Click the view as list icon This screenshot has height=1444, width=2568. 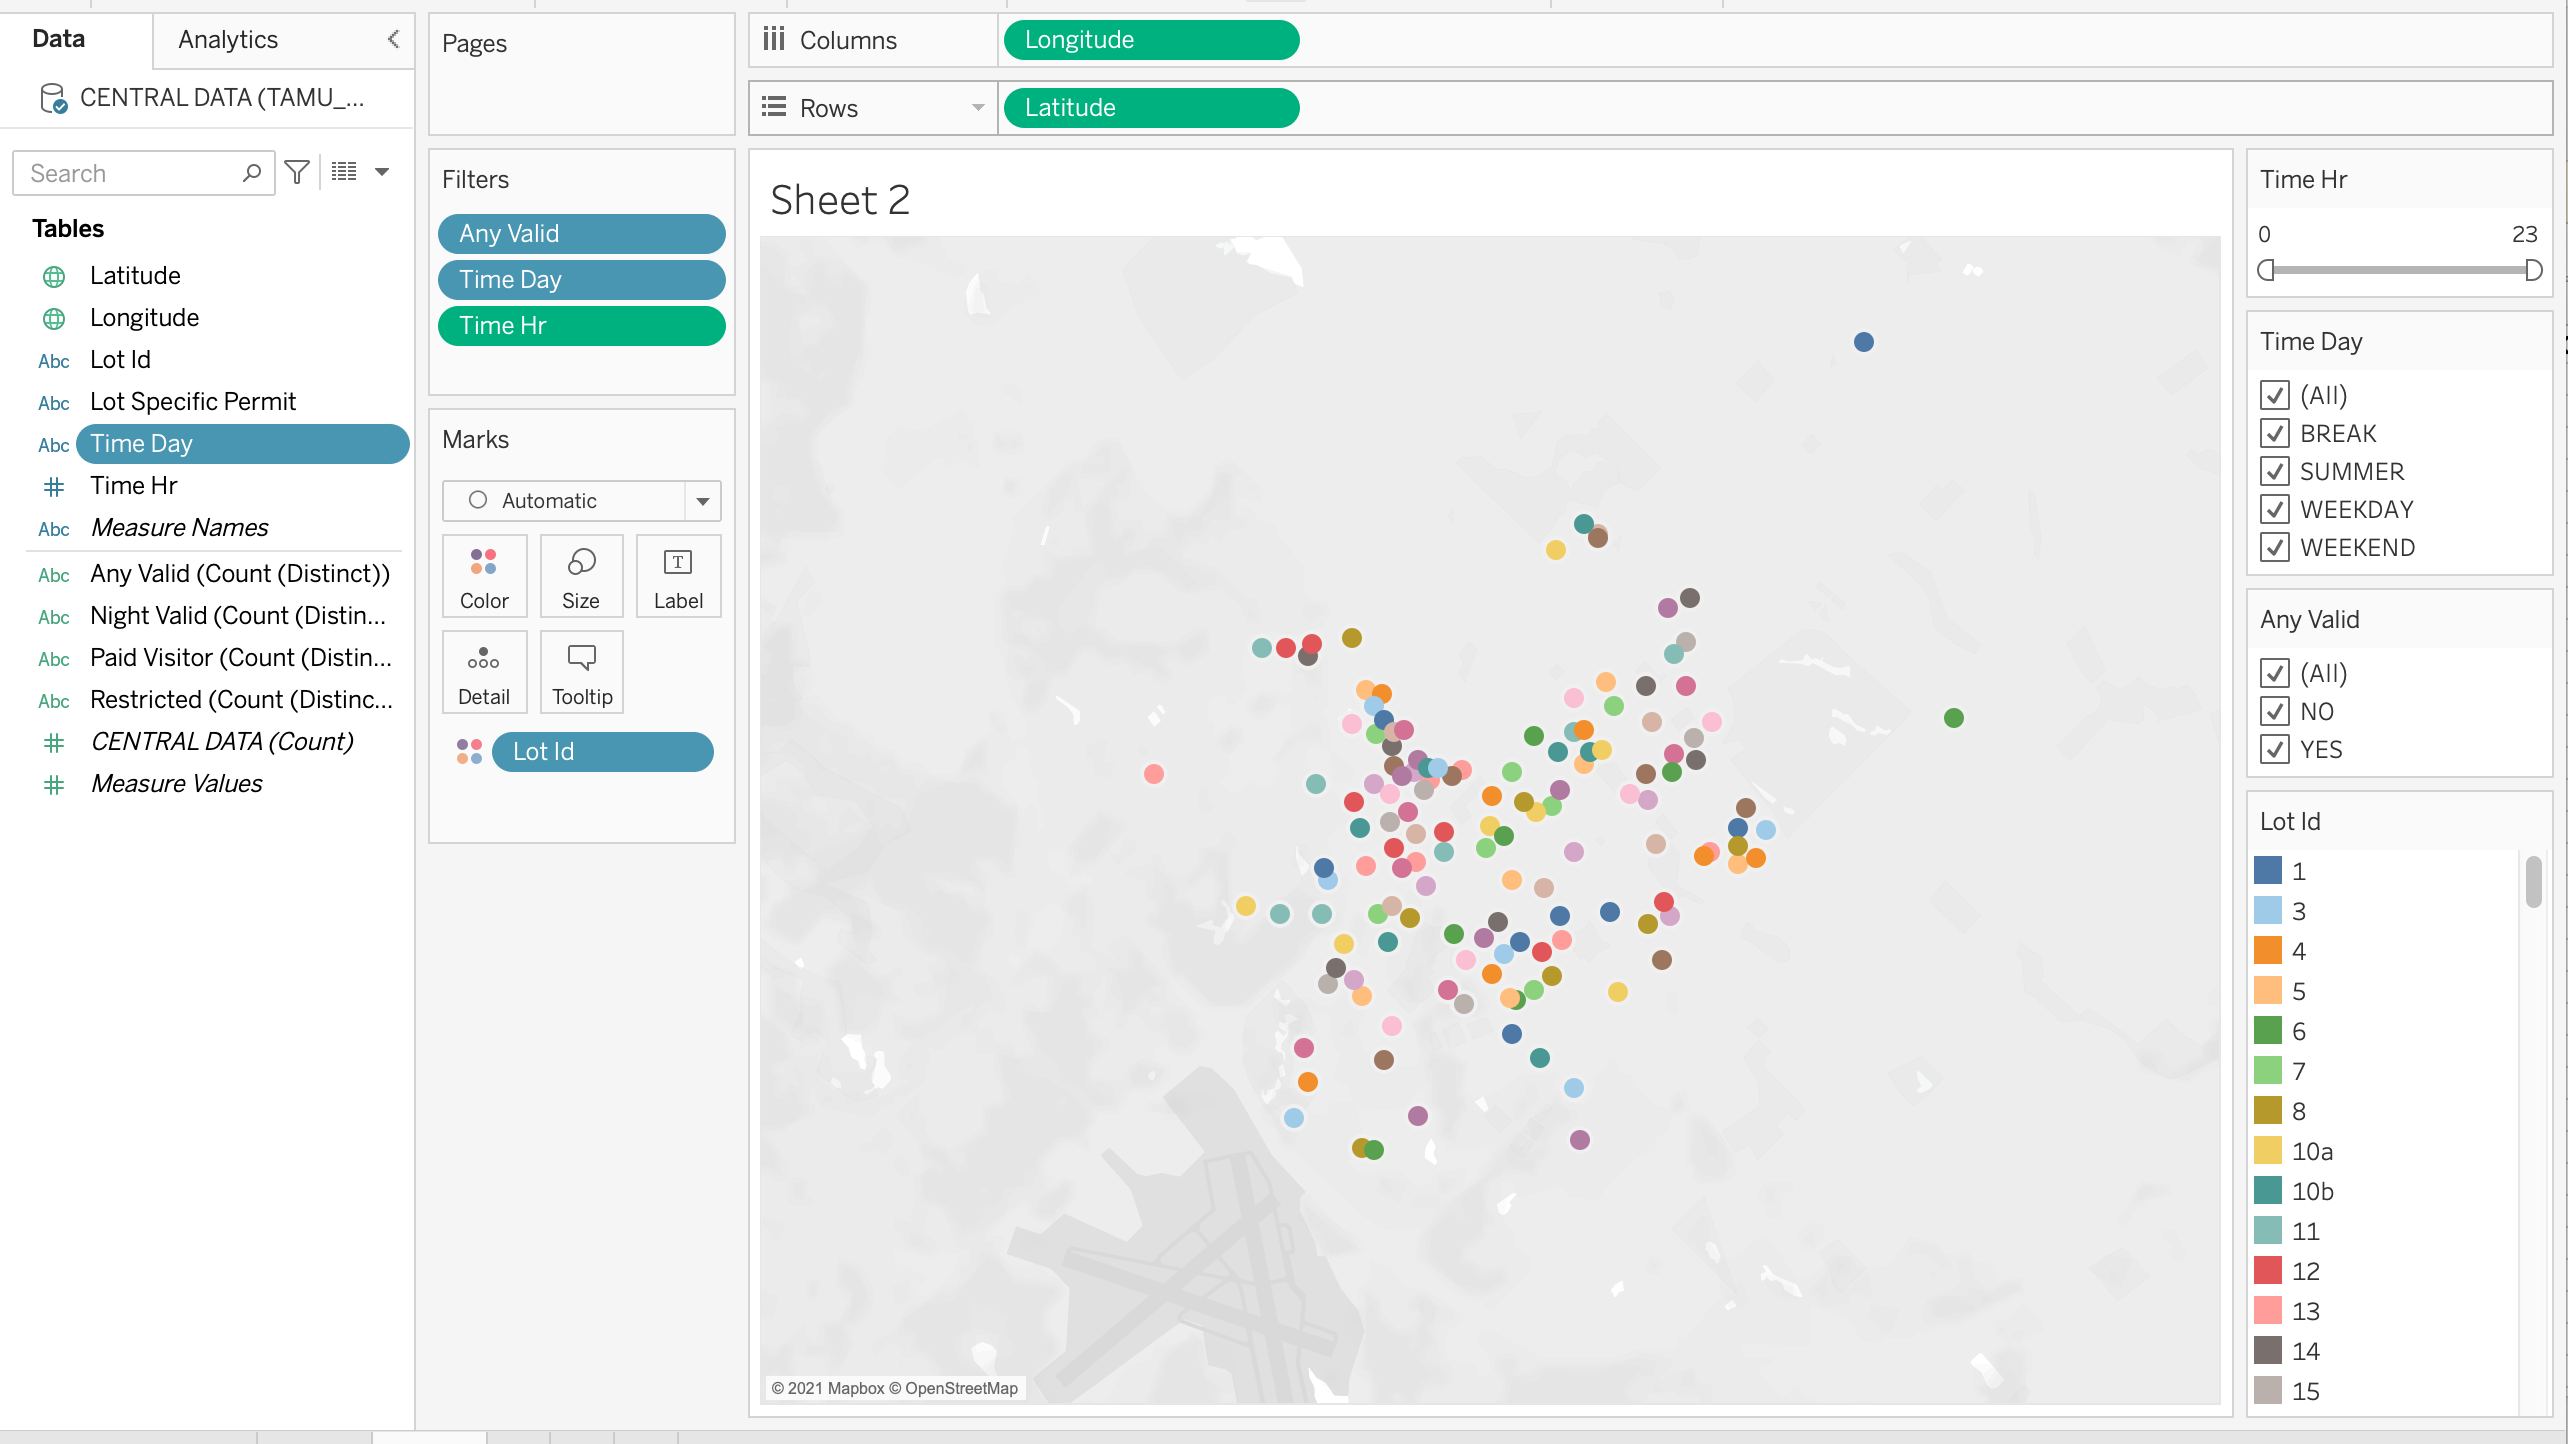coord(344,172)
